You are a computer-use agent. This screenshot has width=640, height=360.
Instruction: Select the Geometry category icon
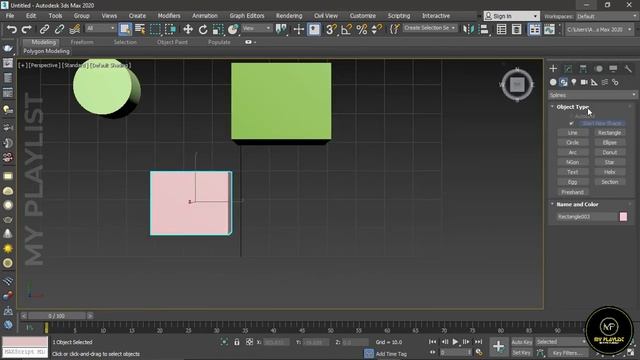coord(553,82)
